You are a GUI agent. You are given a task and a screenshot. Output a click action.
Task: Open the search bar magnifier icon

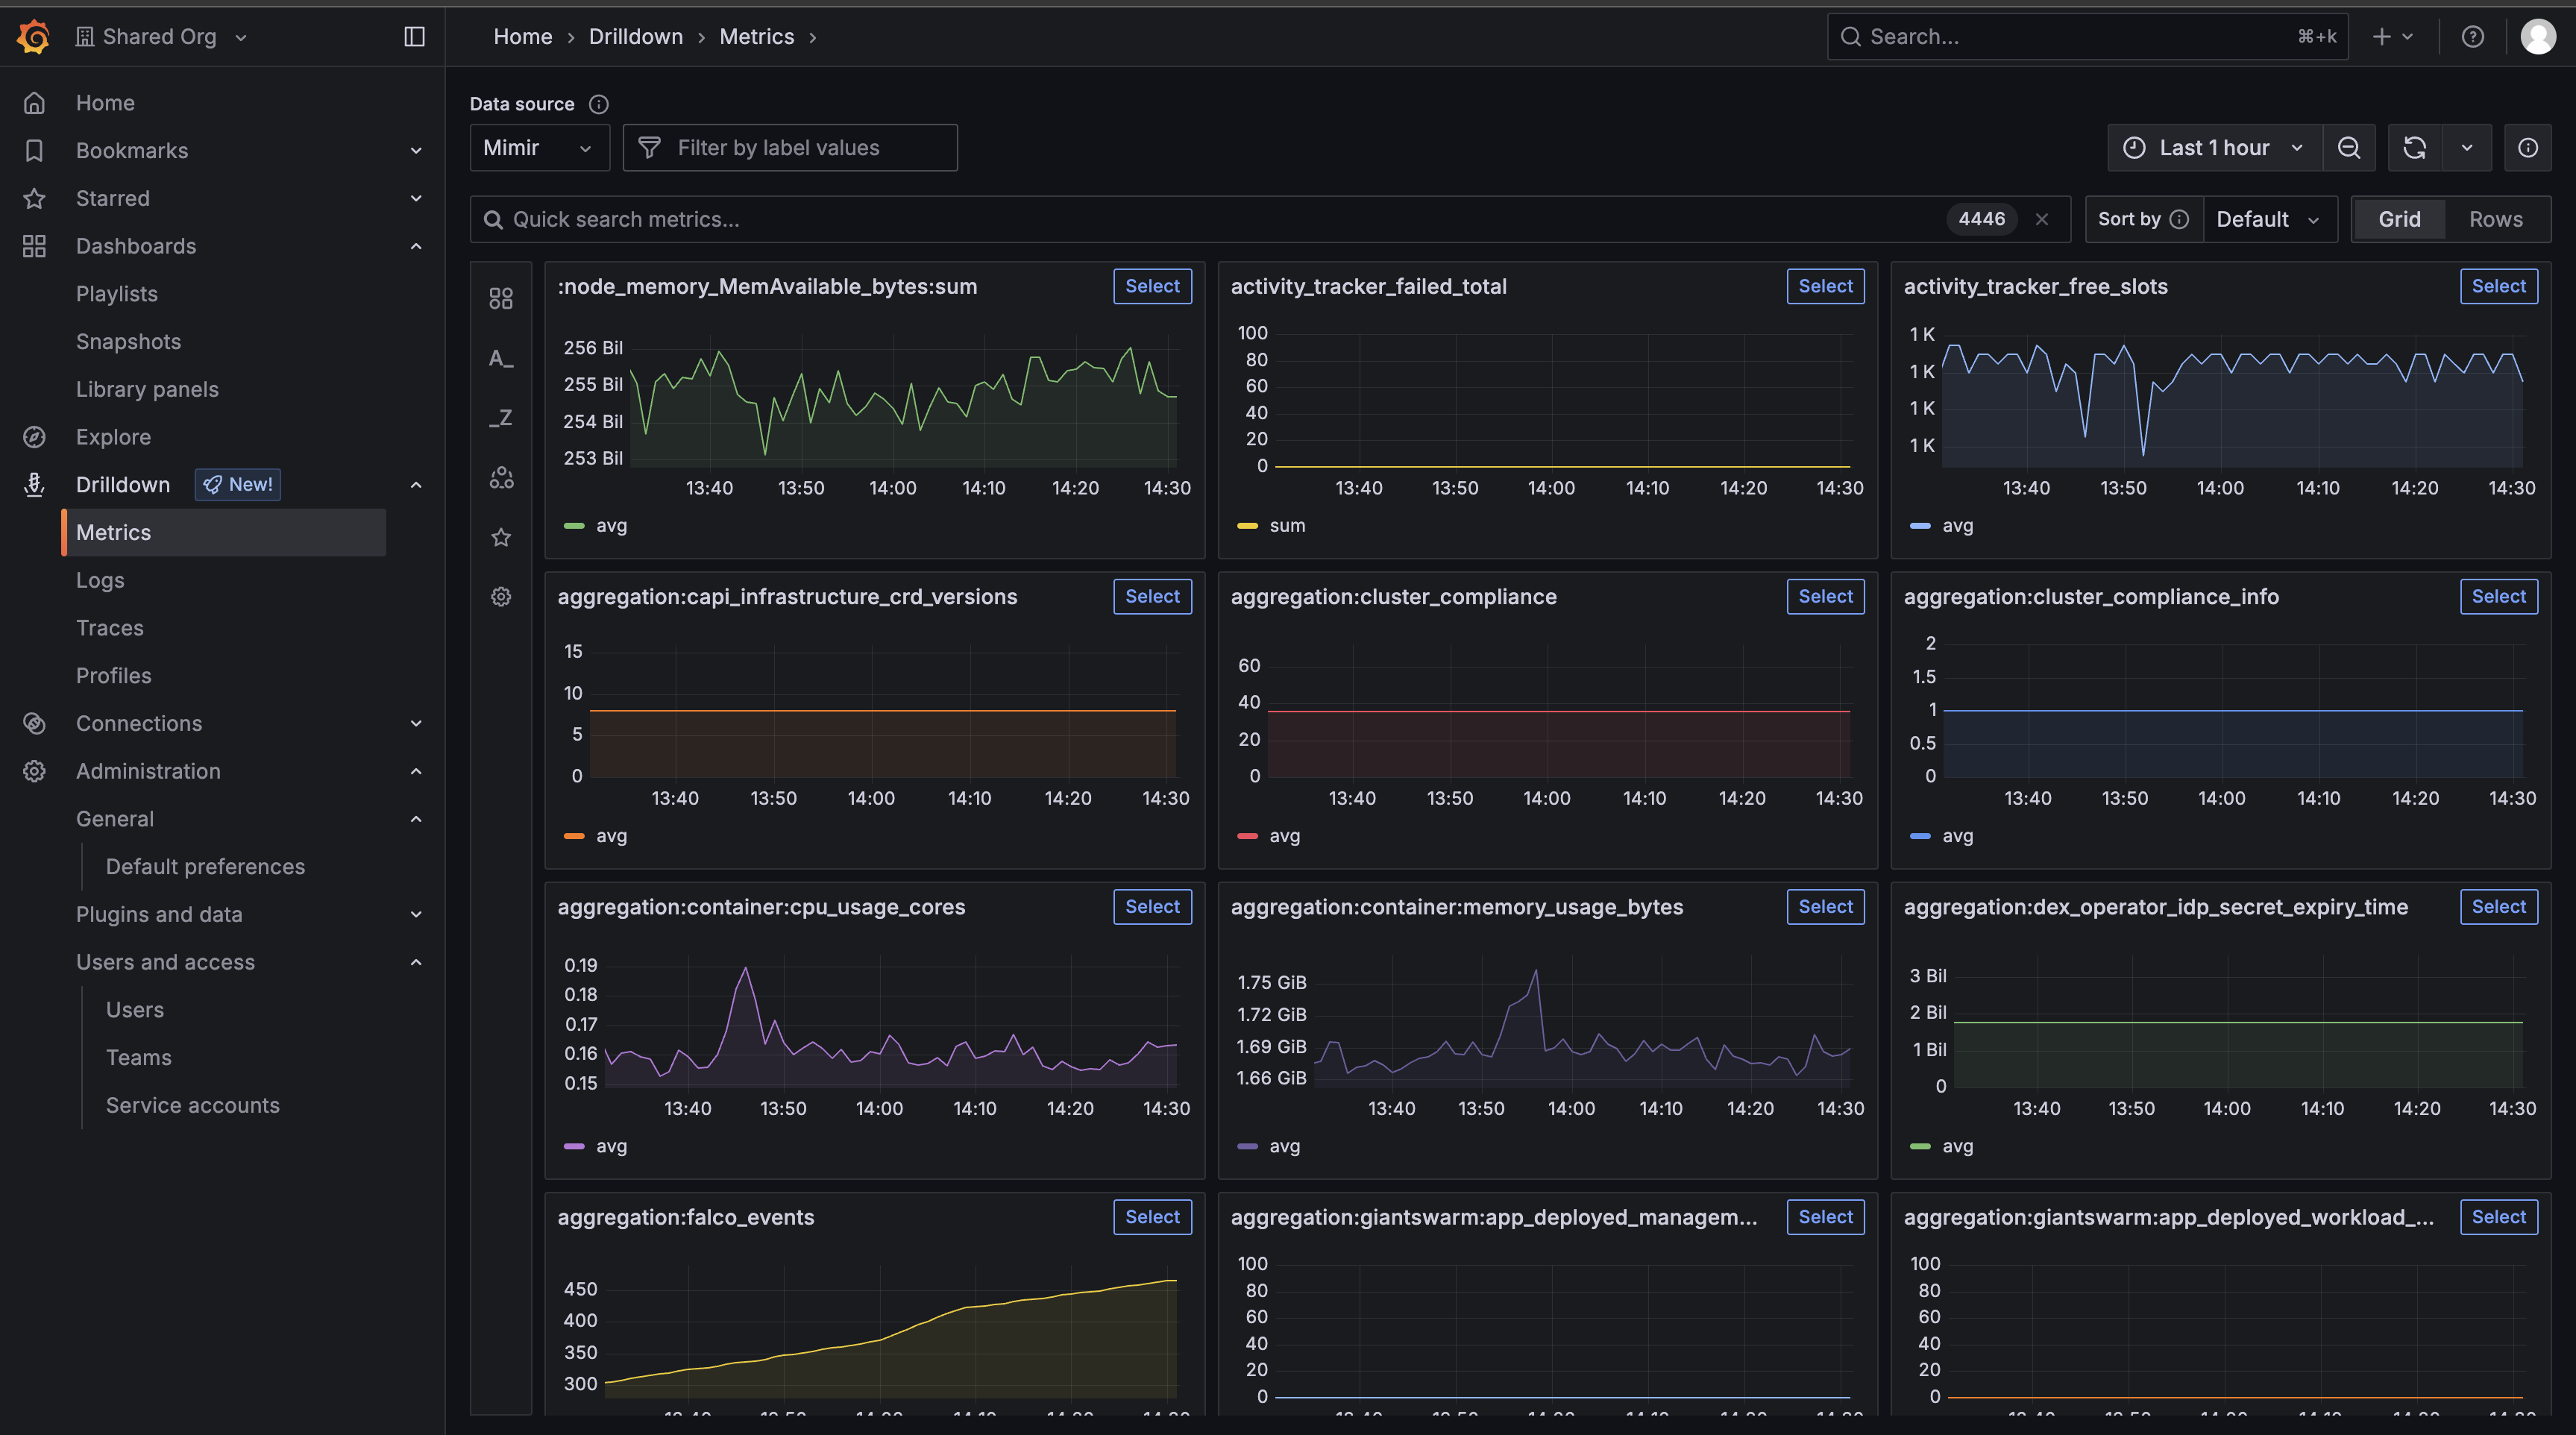pos(1852,36)
